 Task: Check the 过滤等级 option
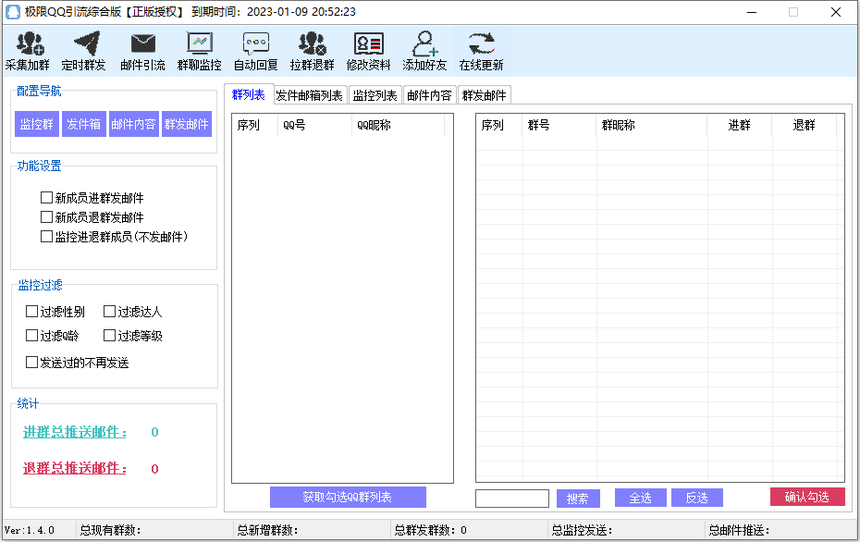(110, 335)
